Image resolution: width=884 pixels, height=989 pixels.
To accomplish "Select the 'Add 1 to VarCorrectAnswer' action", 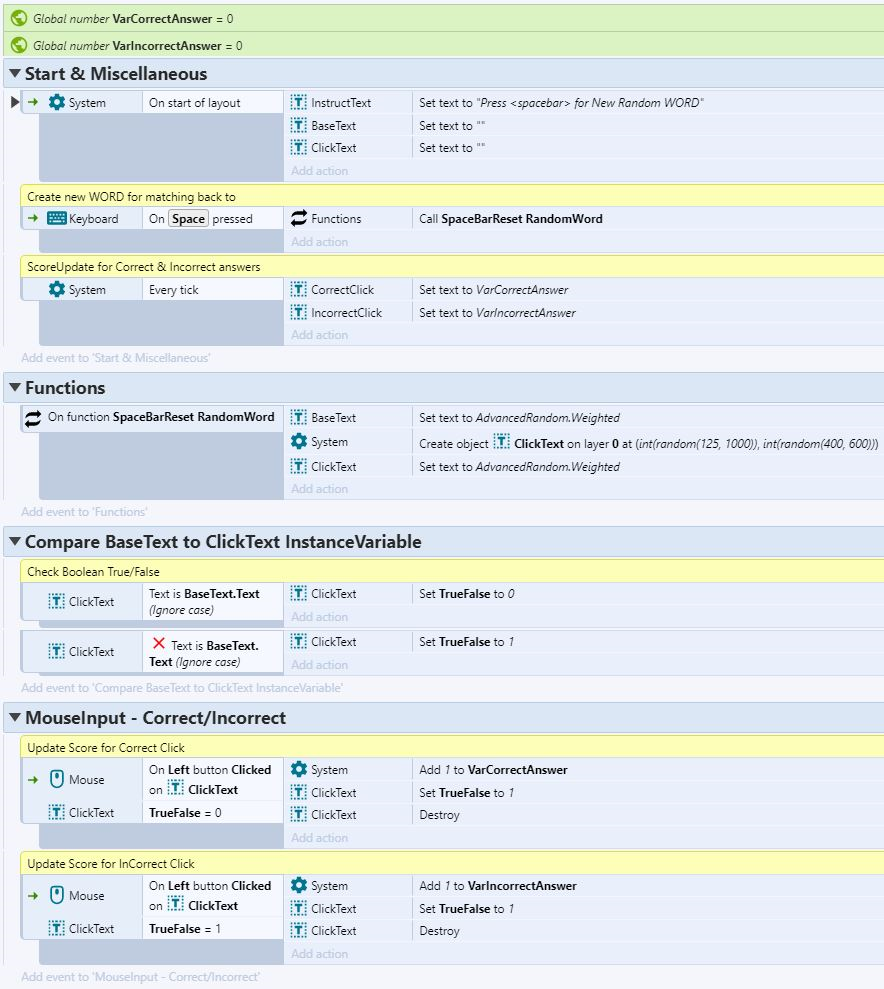I will pyautogui.click(x=493, y=770).
